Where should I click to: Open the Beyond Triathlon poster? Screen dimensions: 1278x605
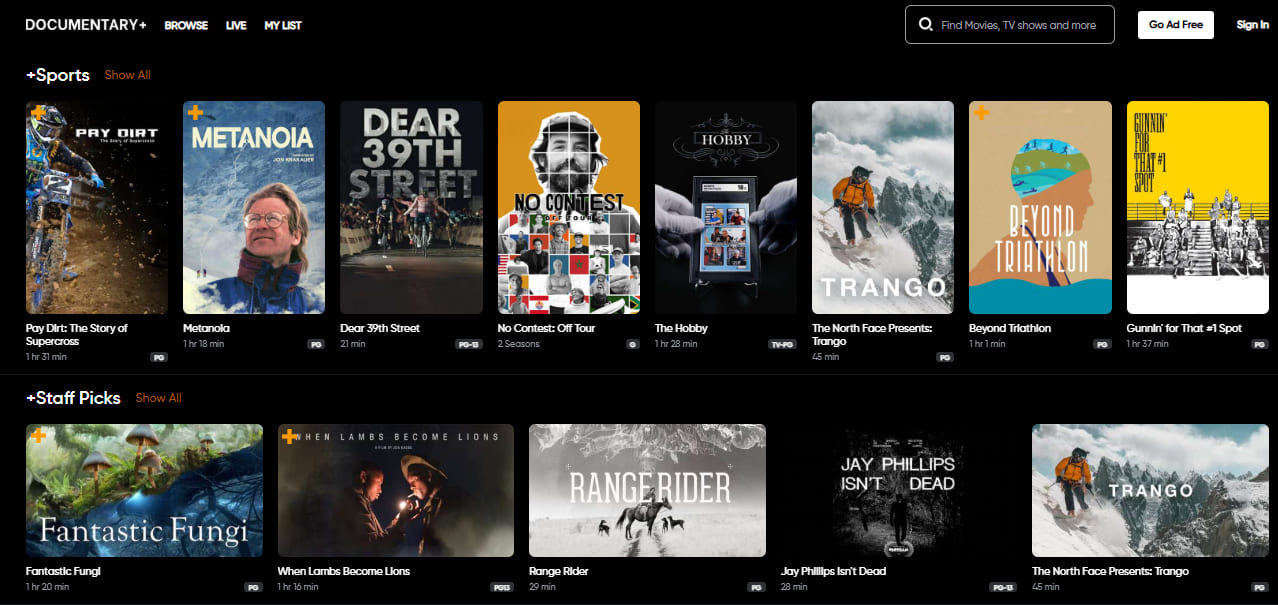pyautogui.click(x=1040, y=207)
